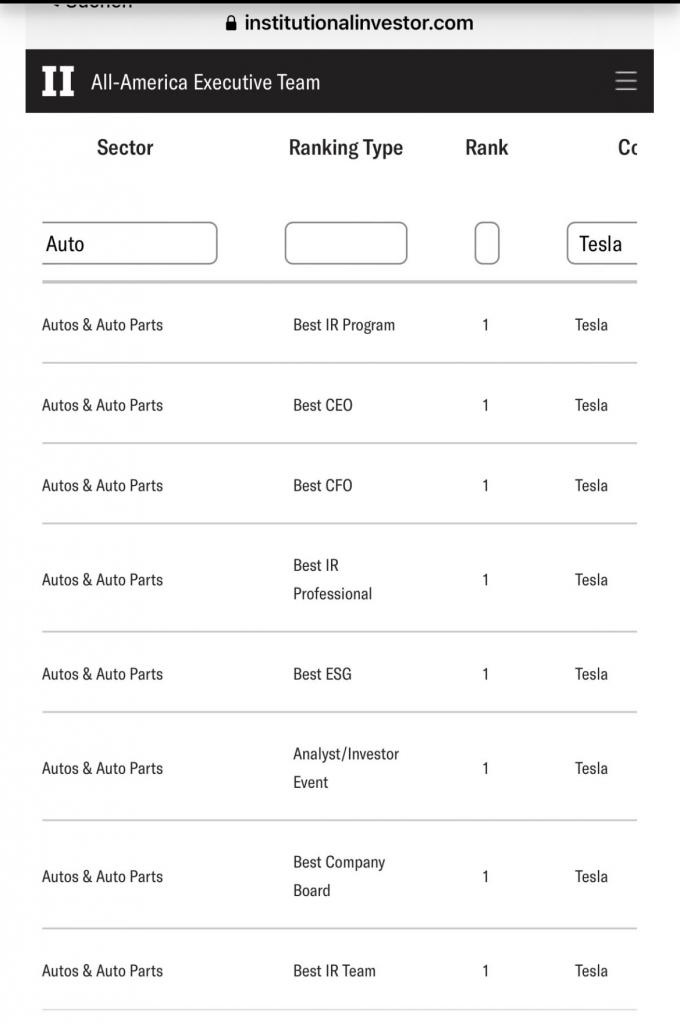Select the Best IR Team row
Screen dimensions: 680x1024
pos(339,970)
